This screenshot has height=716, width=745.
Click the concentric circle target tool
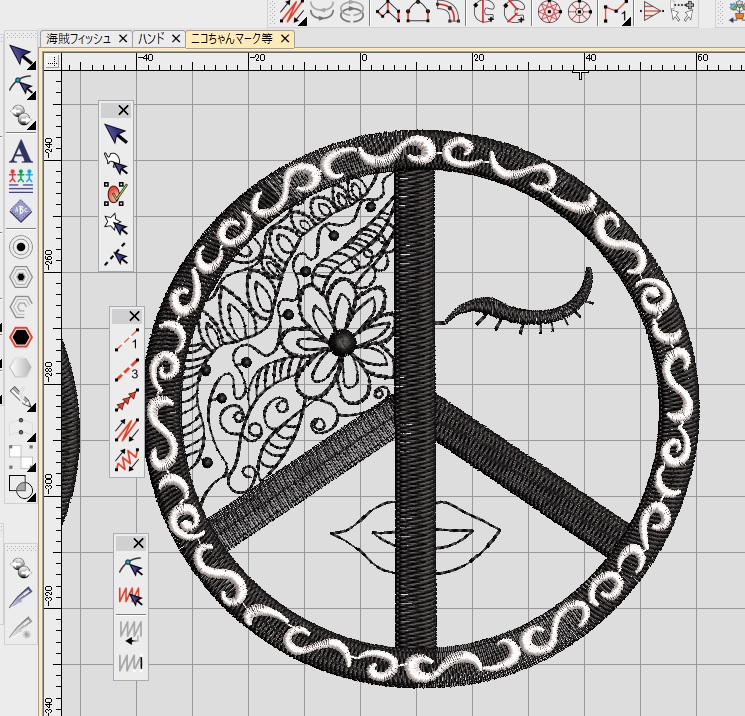[20, 247]
